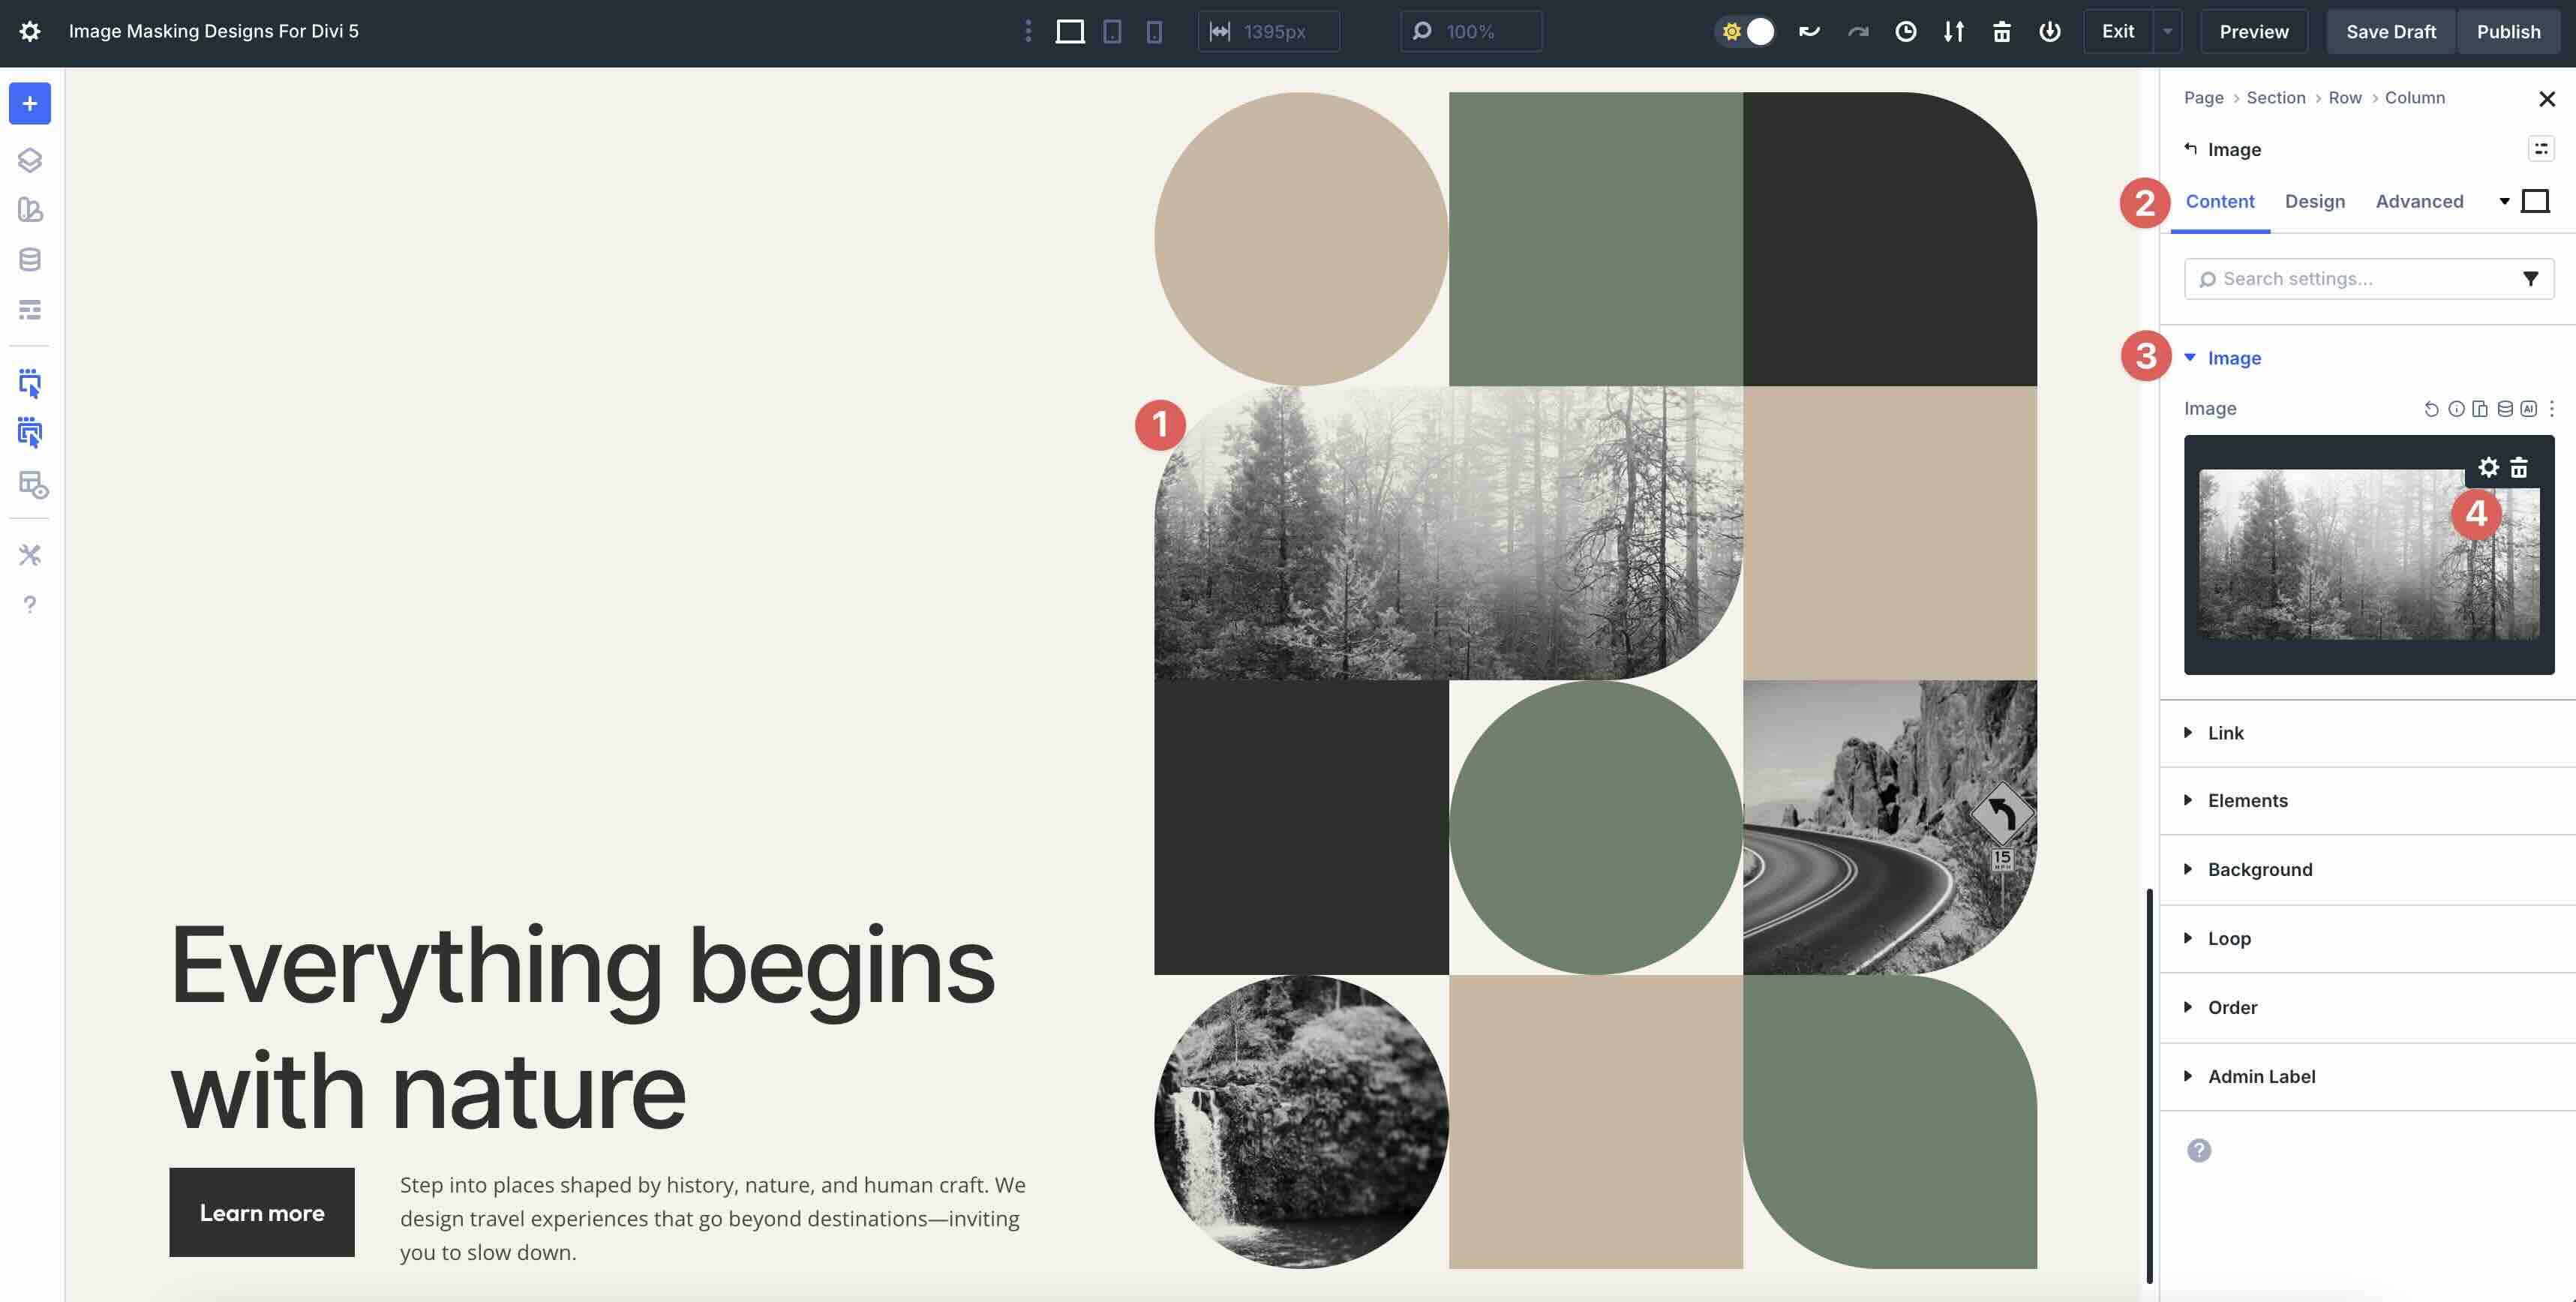2576x1302 pixels.
Task: Publish the page
Action: [2508, 31]
